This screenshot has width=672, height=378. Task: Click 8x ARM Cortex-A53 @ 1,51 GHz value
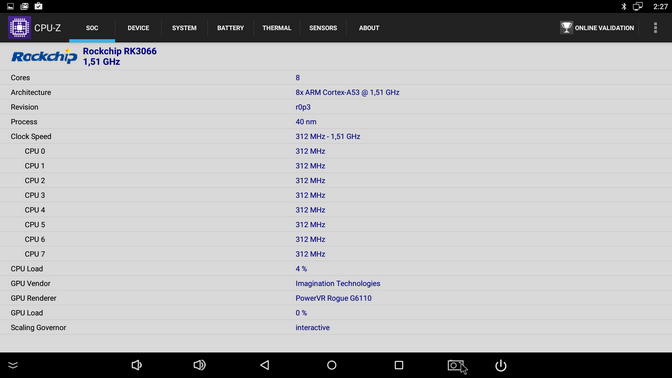tap(347, 92)
